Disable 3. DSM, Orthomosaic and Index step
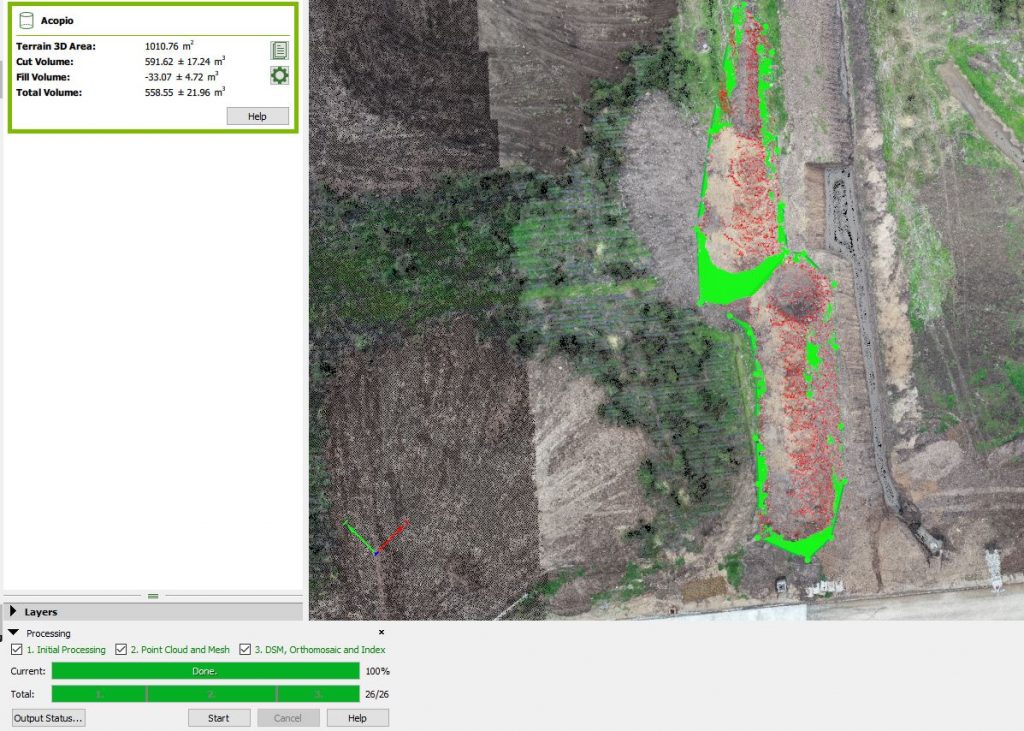Screen dimensions: 1024x731 pos(245,650)
